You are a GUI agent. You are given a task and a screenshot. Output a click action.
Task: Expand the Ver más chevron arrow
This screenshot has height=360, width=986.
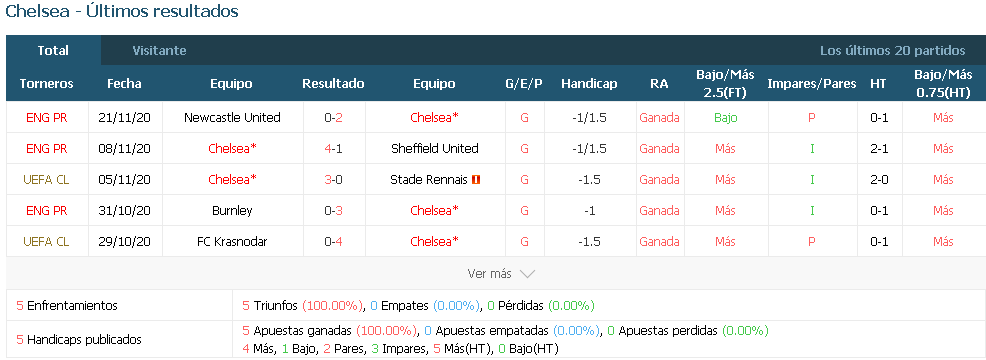[528, 274]
